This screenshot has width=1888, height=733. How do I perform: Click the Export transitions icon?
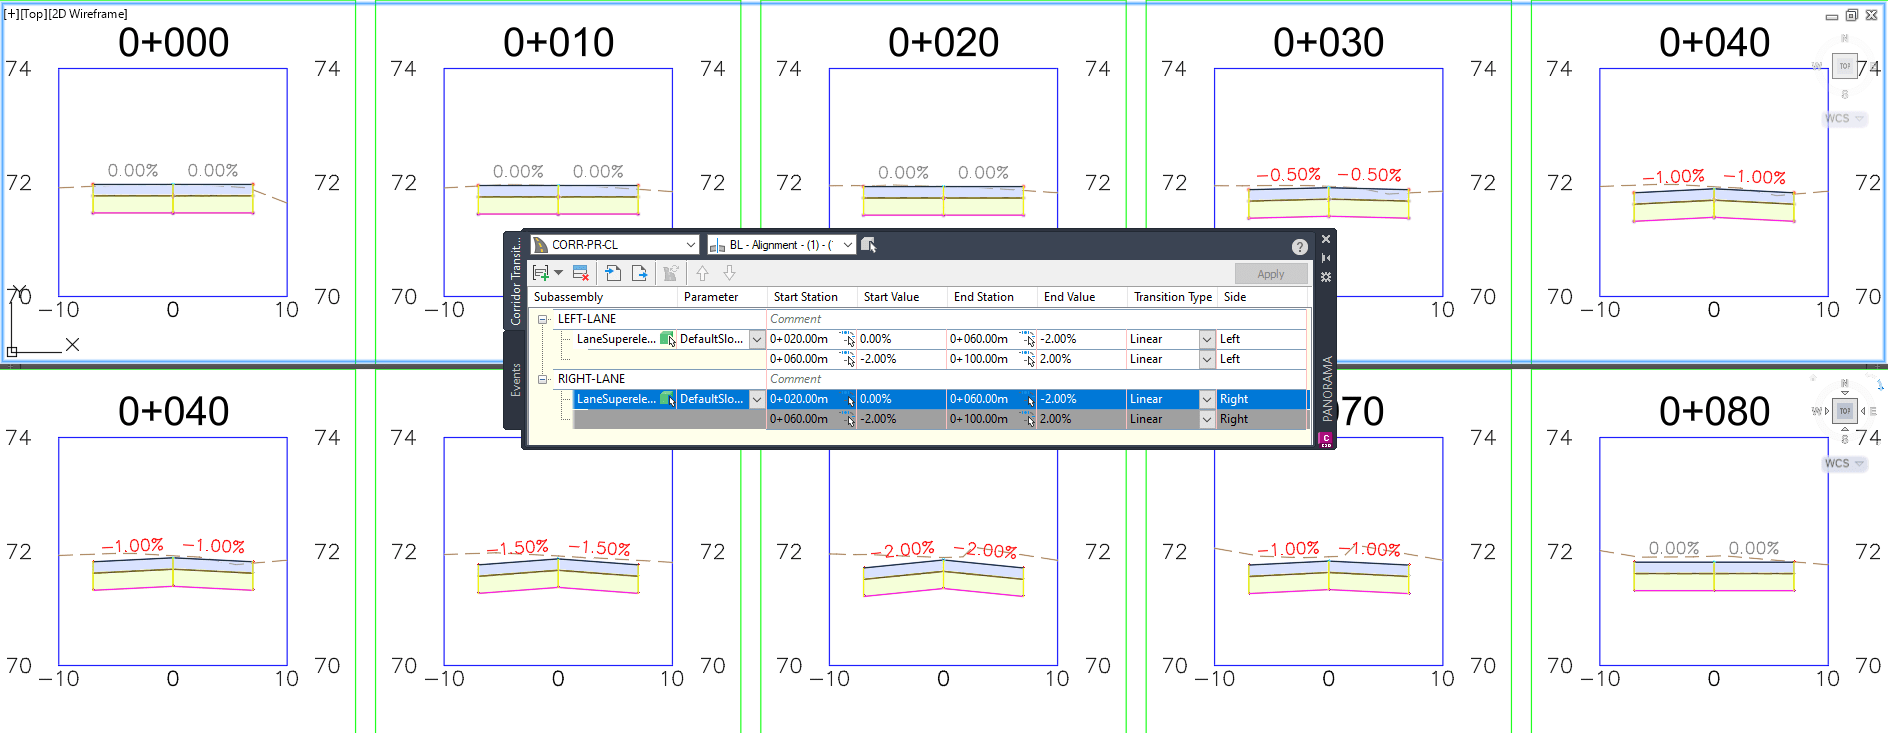tap(640, 273)
